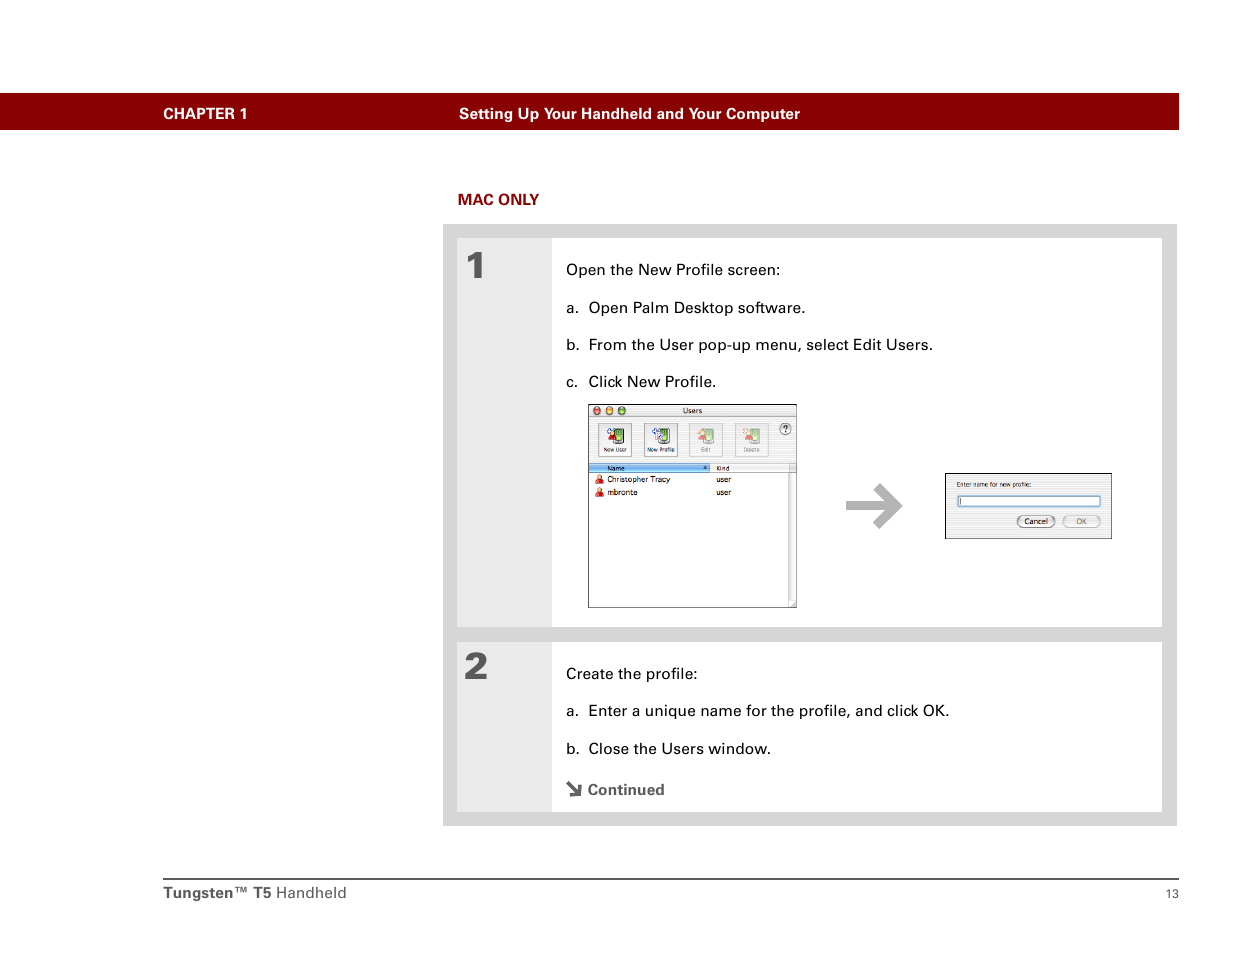Click the Users window title bar
Screen dimensions: 1235x954
pyautogui.click(x=692, y=411)
